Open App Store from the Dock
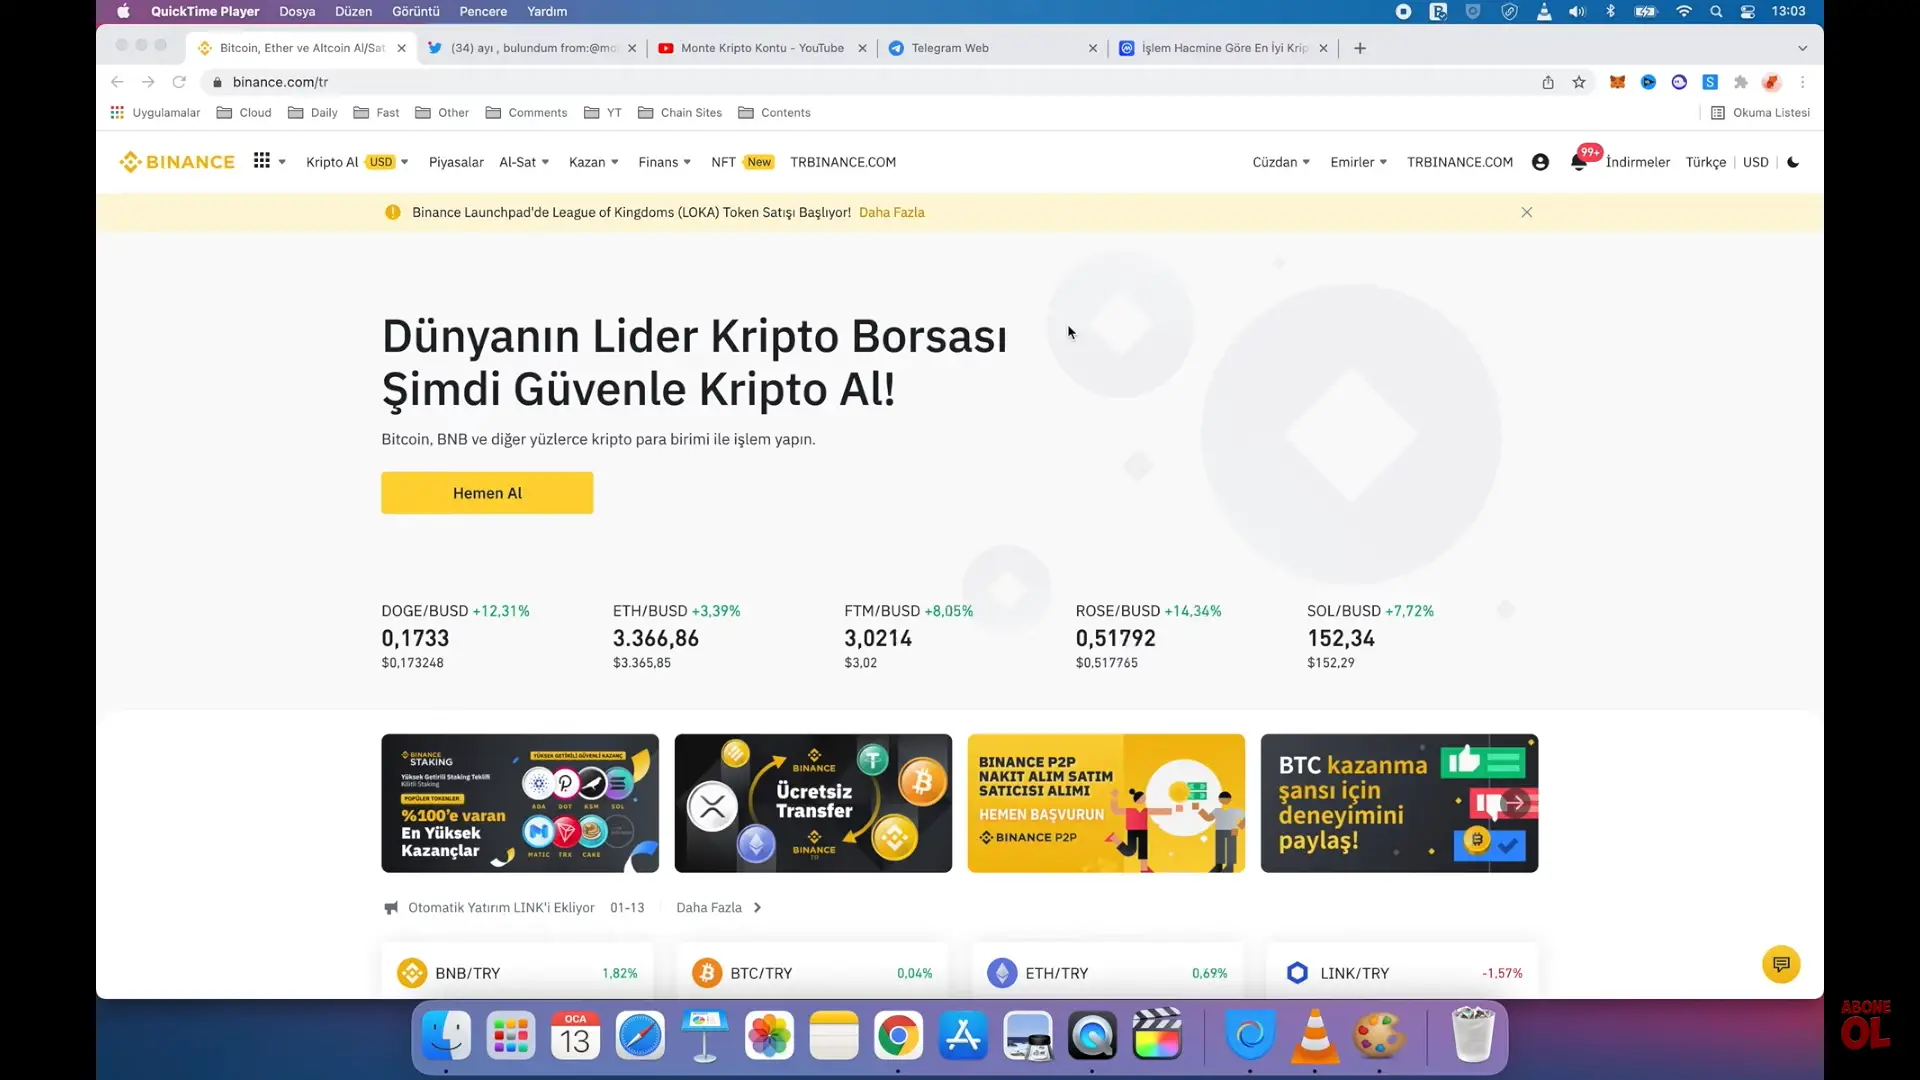The height and width of the screenshot is (1080, 1920). click(963, 1035)
